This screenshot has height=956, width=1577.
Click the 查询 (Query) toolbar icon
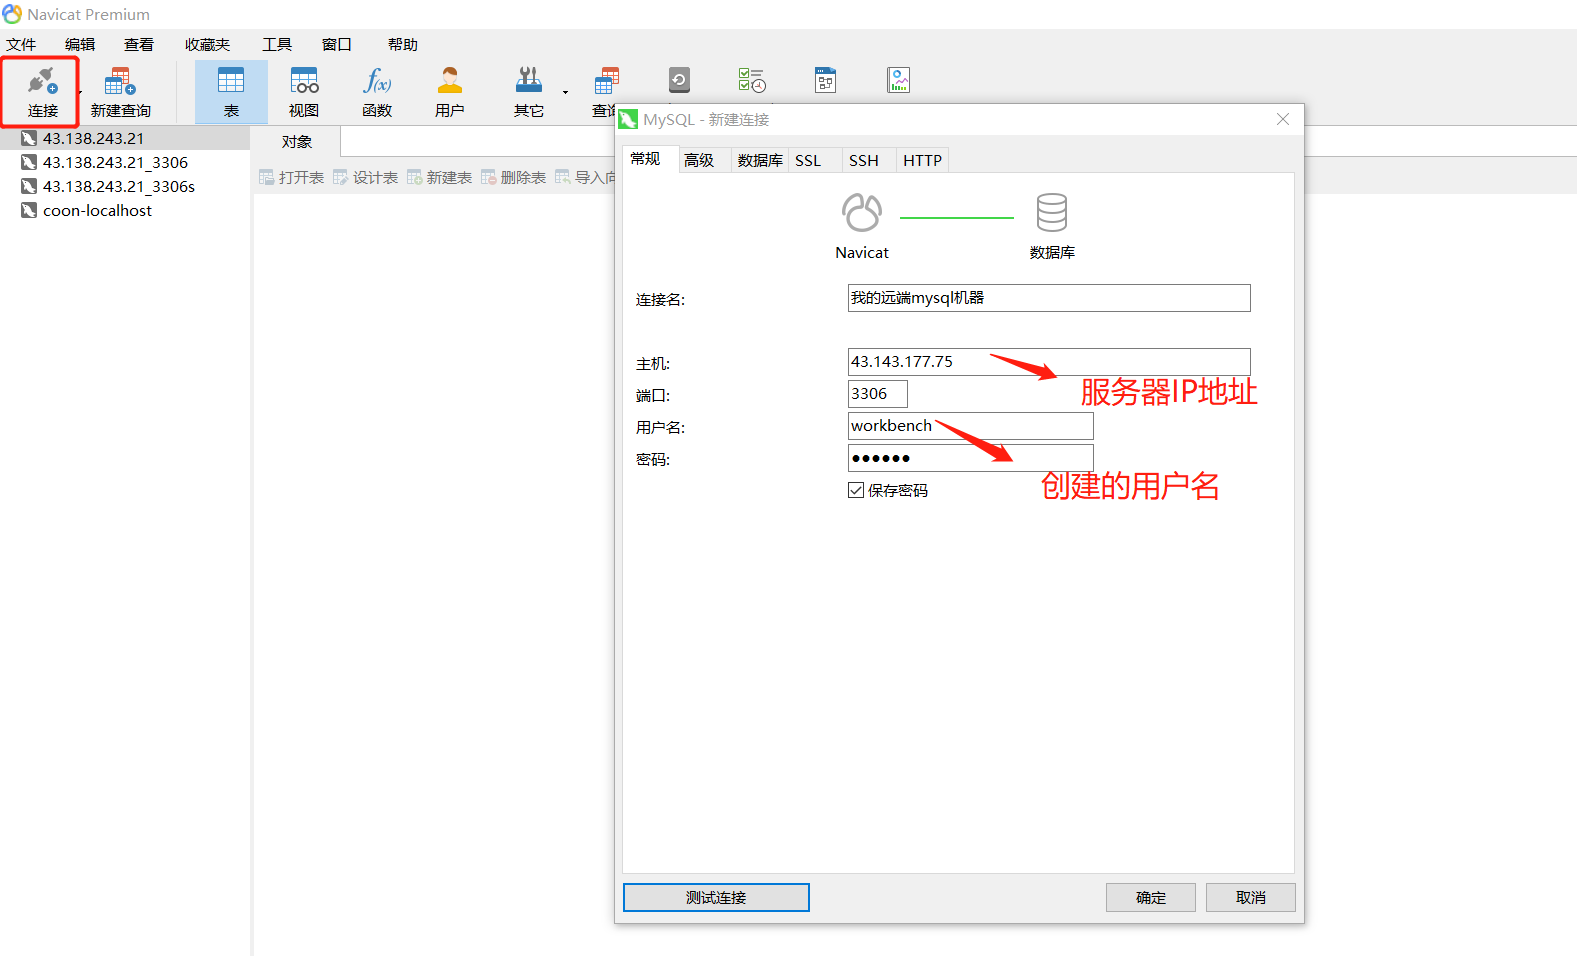pyautogui.click(x=606, y=81)
